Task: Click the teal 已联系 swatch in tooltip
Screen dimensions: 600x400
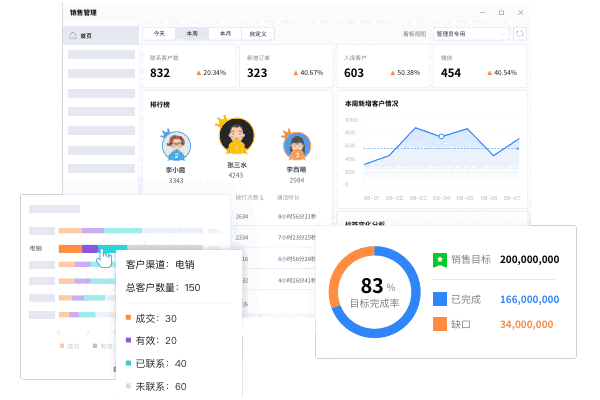Action: click(129, 362)
